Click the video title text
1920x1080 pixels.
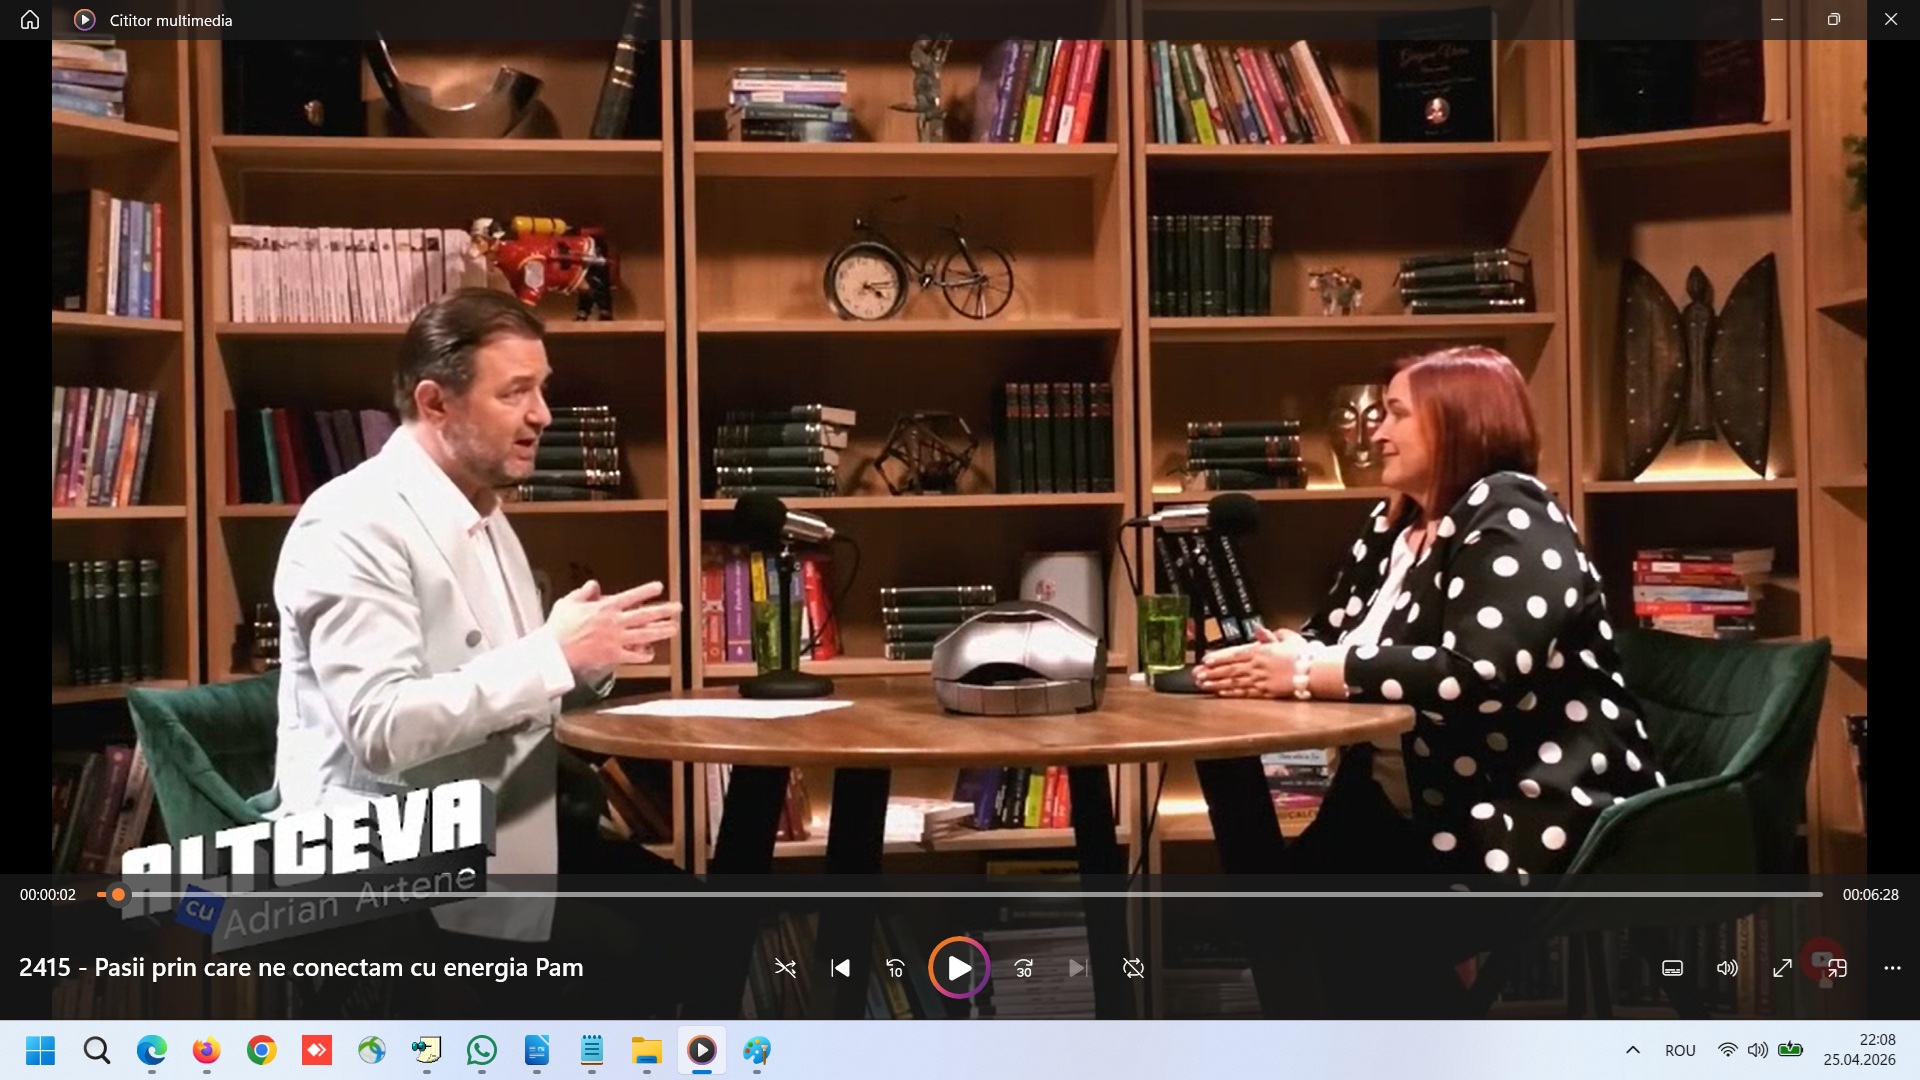(301, 968)
